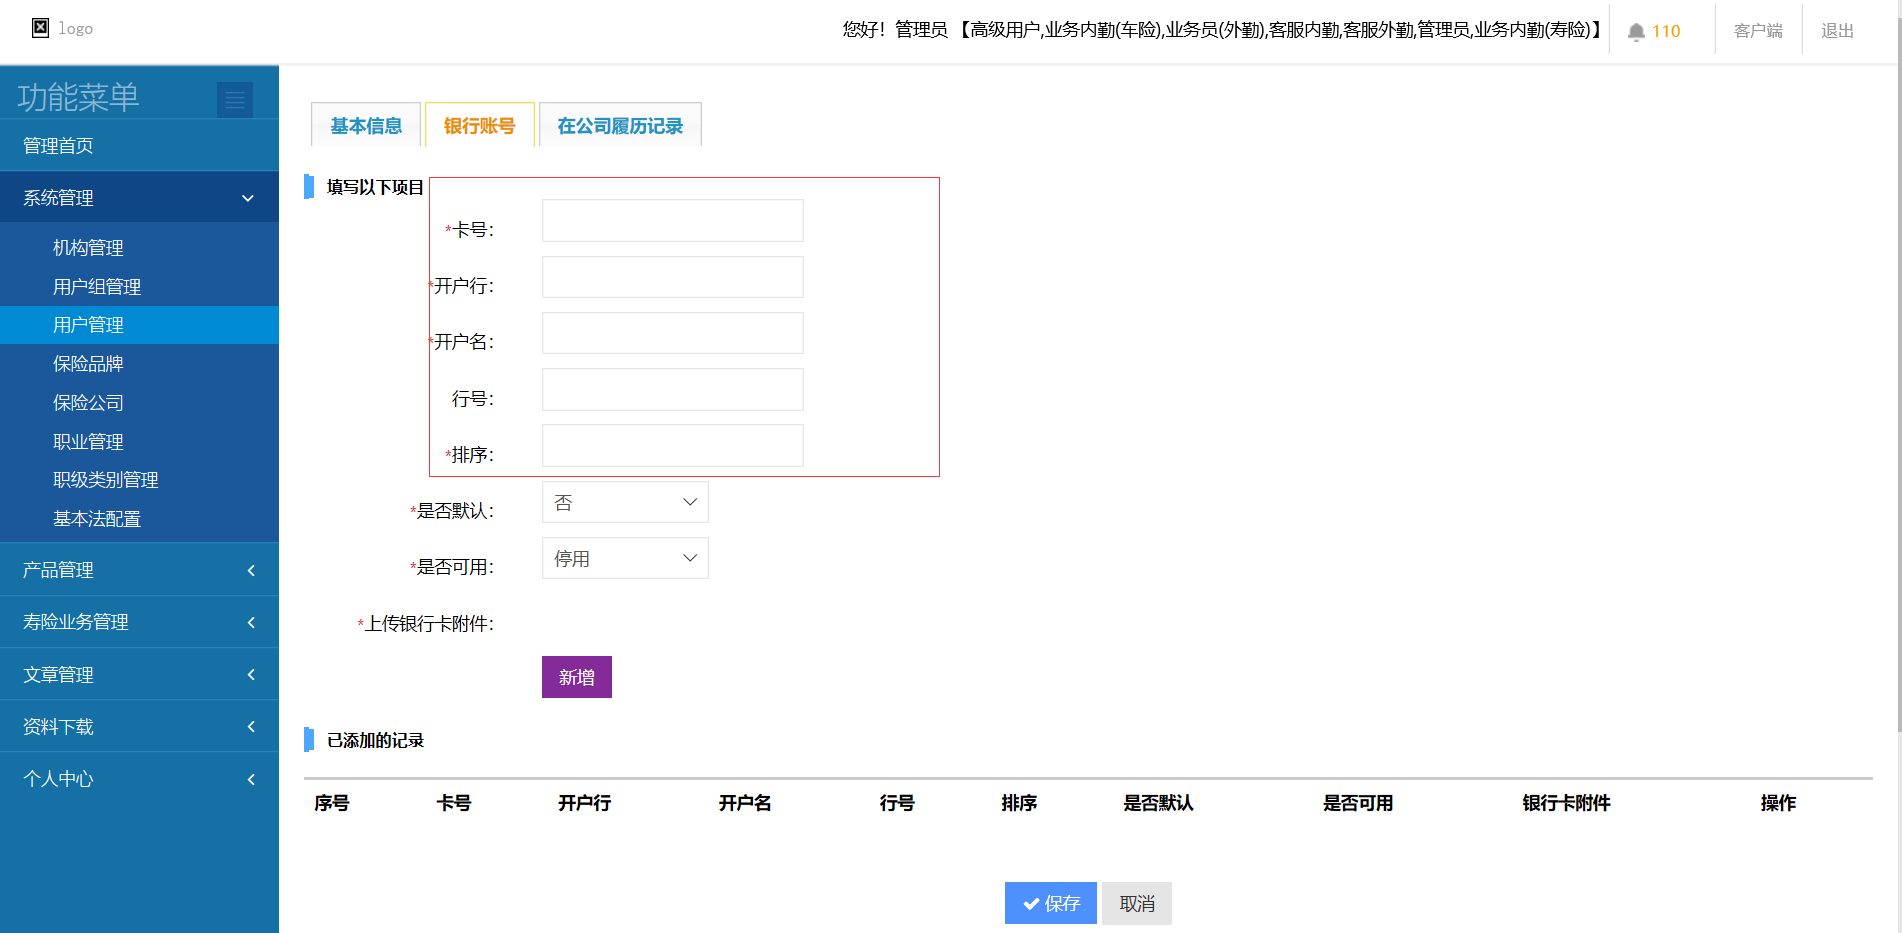
Task: Click the 取消 button
Action: [1137, 903]
